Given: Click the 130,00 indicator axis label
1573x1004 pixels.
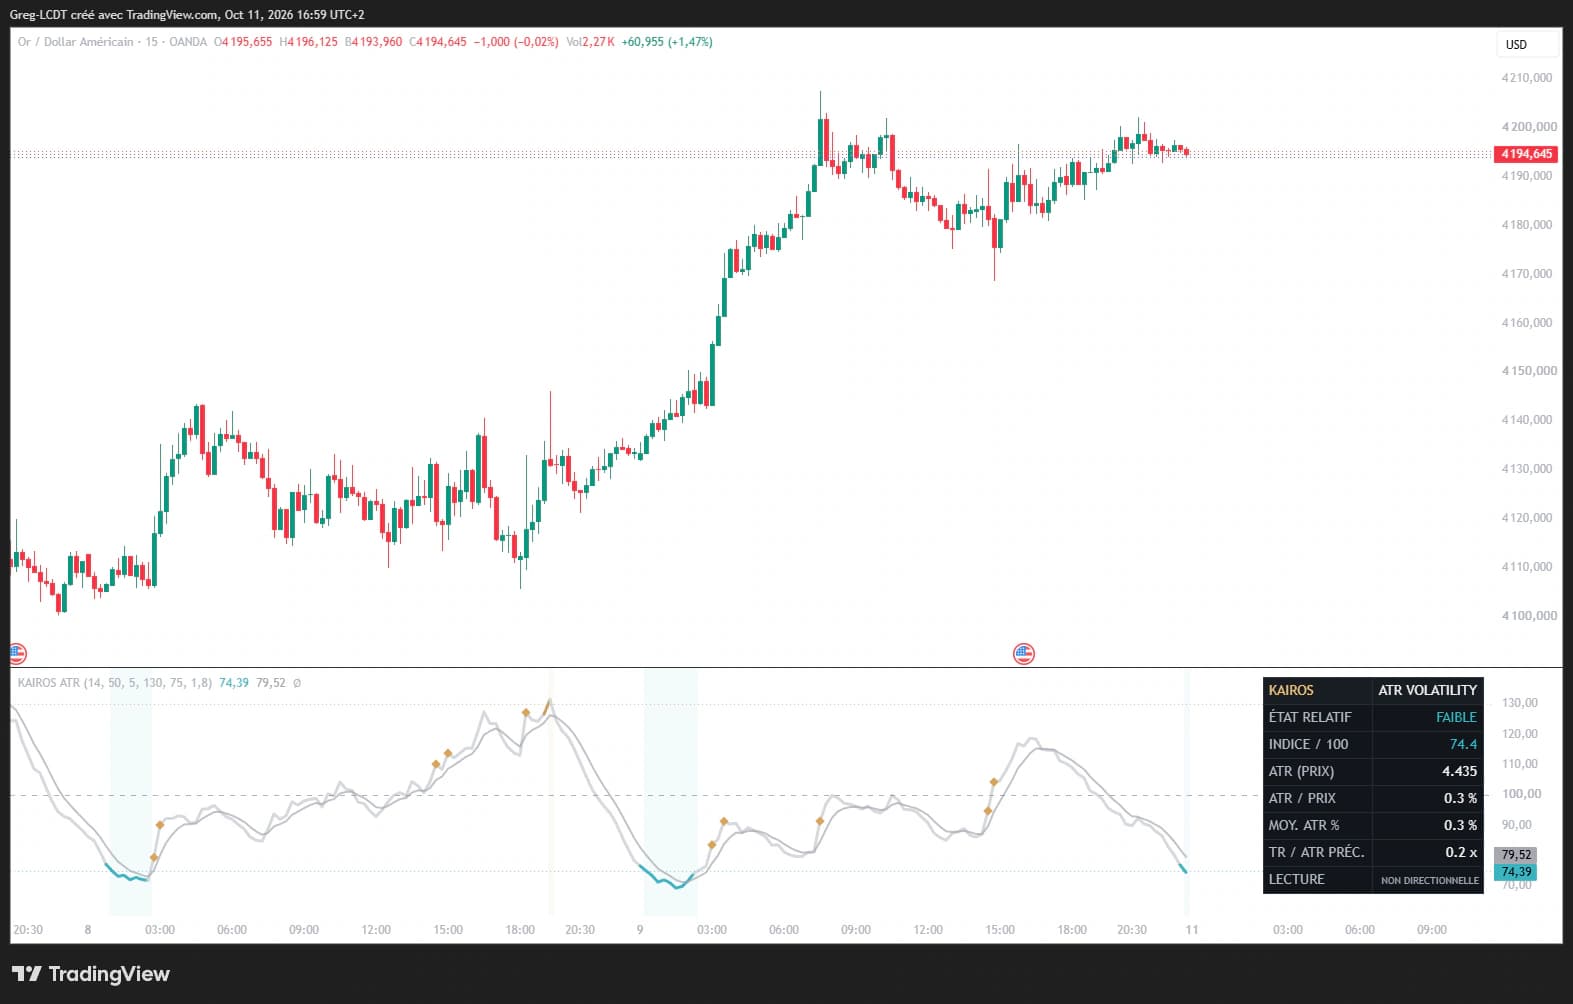Looking at the screenshot, I should (1519, 703).
